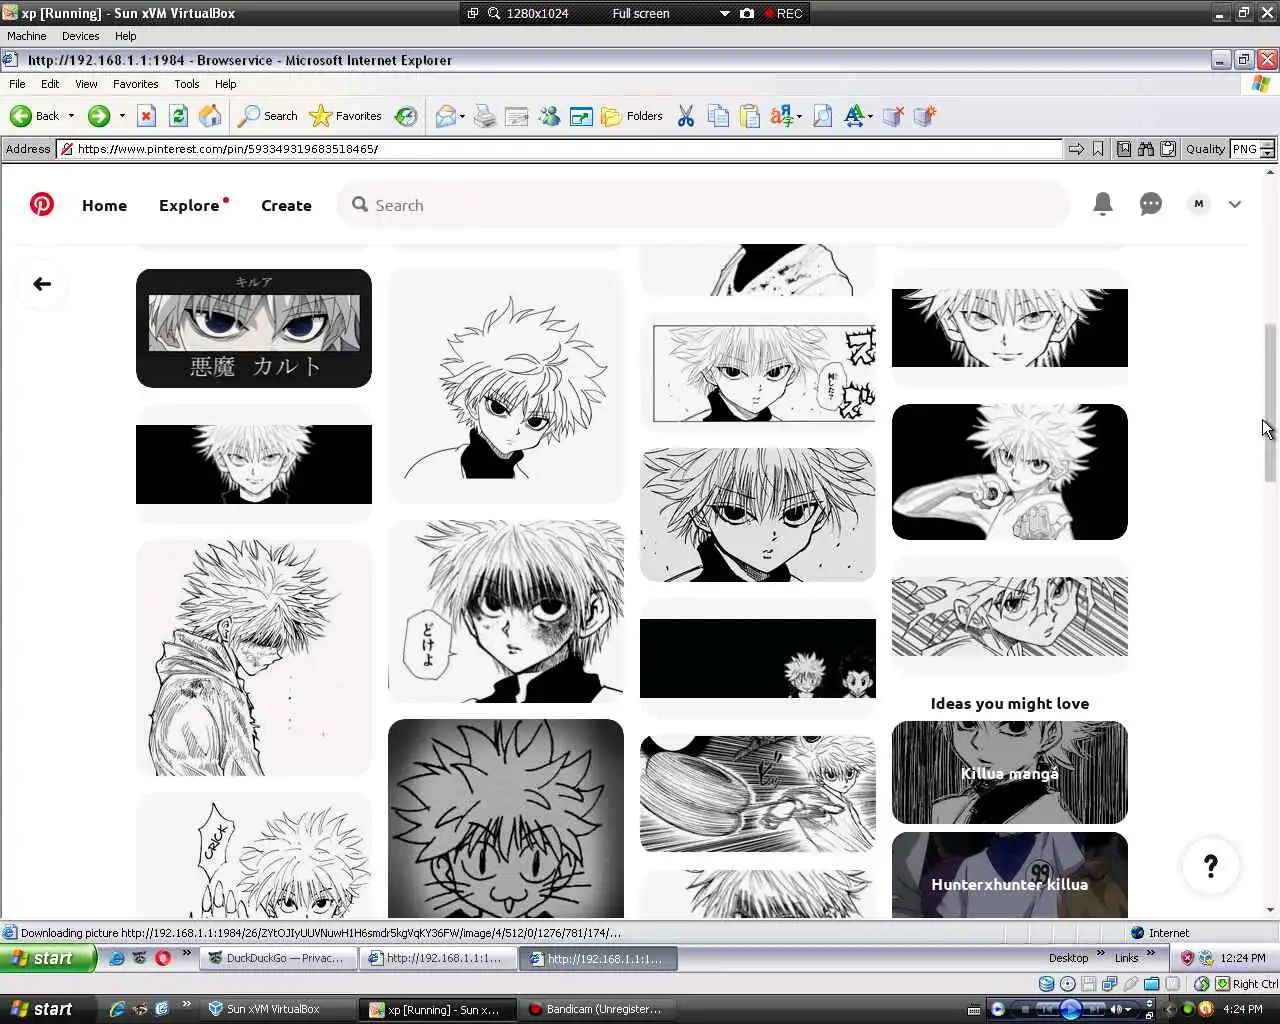Expand the text Size A dropdown arrow

pos(870,116)
